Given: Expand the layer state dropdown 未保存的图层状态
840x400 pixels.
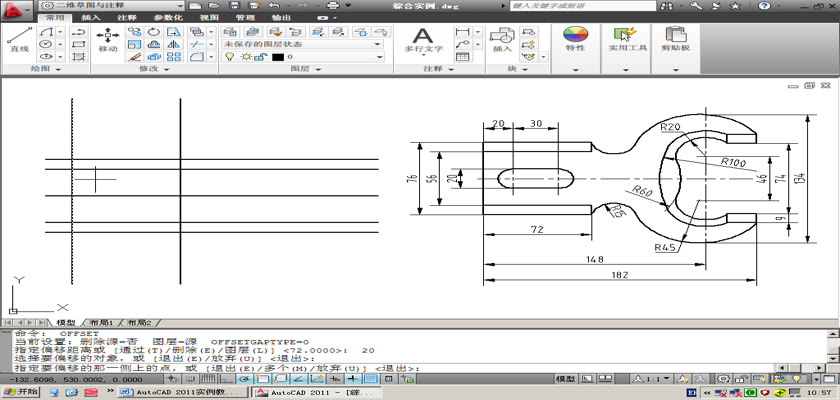Looking at the screenshot, I should (x=377, y=44).
